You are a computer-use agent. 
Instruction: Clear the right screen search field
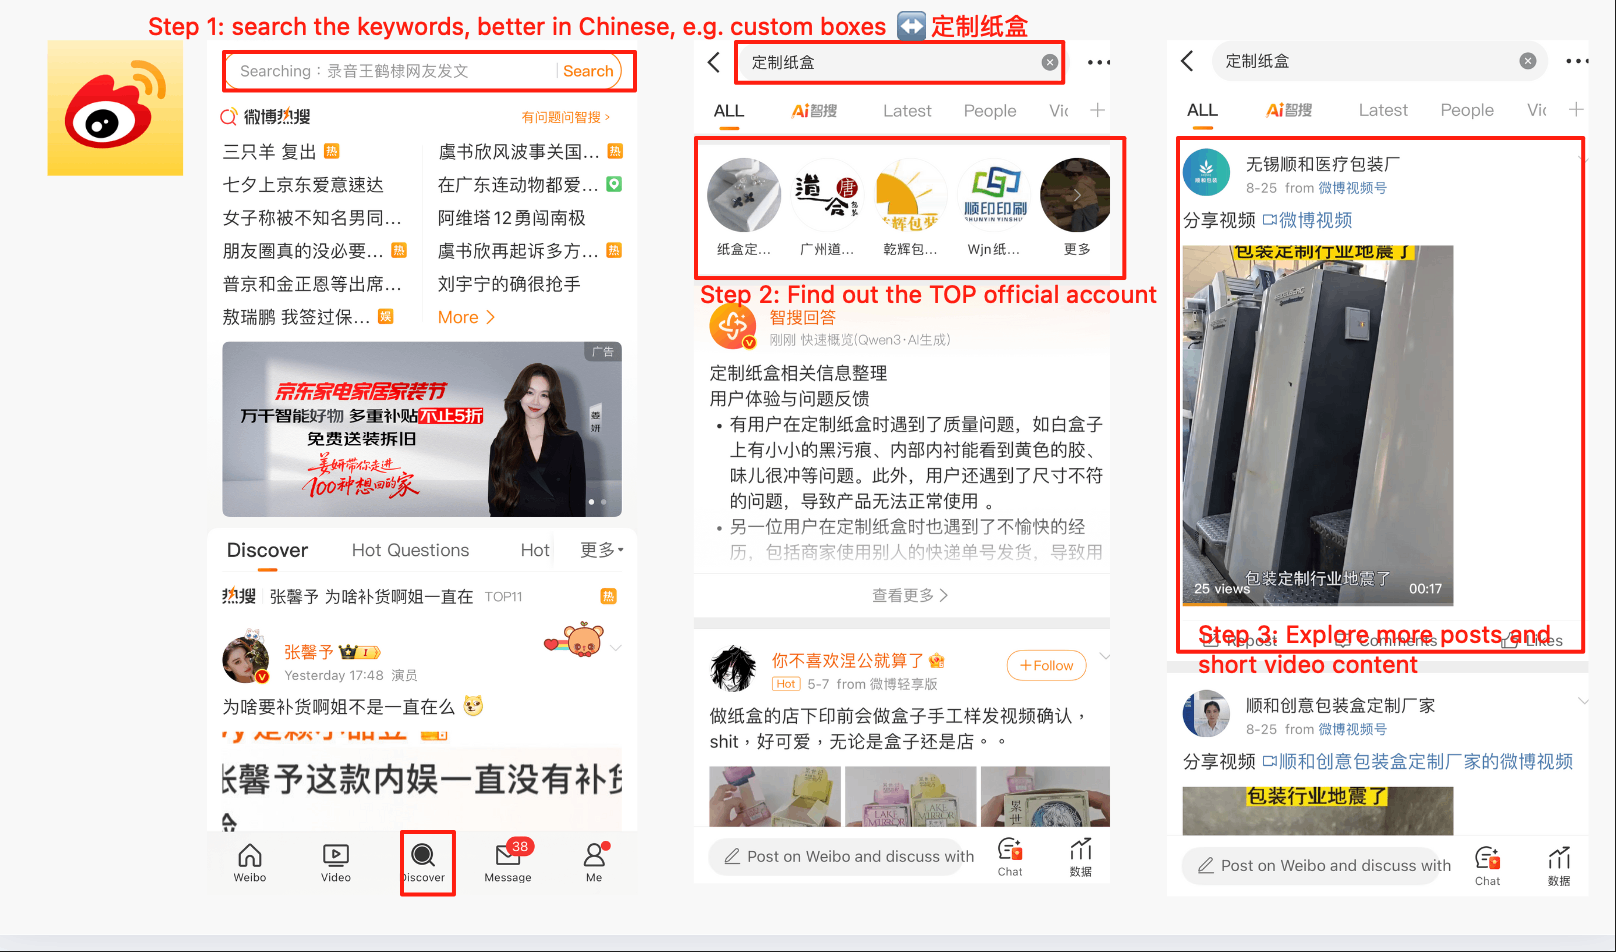1527,61
